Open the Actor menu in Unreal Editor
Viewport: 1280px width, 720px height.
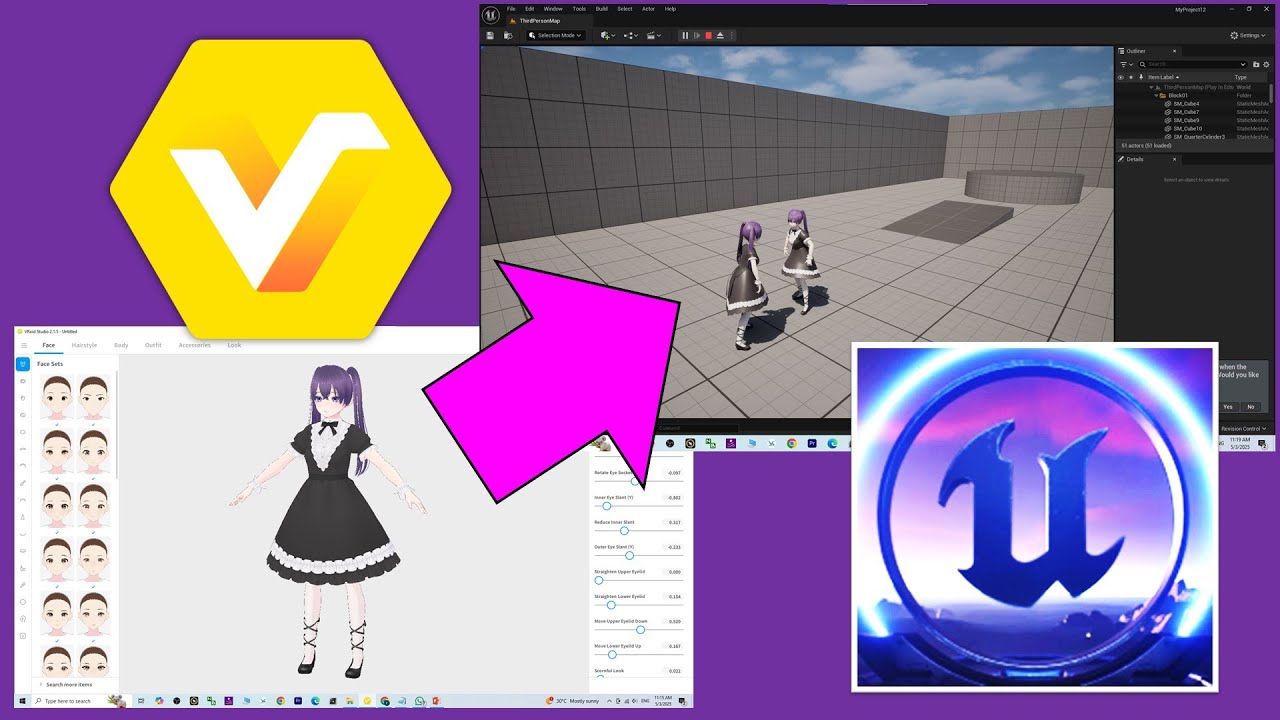pos(648,9)
